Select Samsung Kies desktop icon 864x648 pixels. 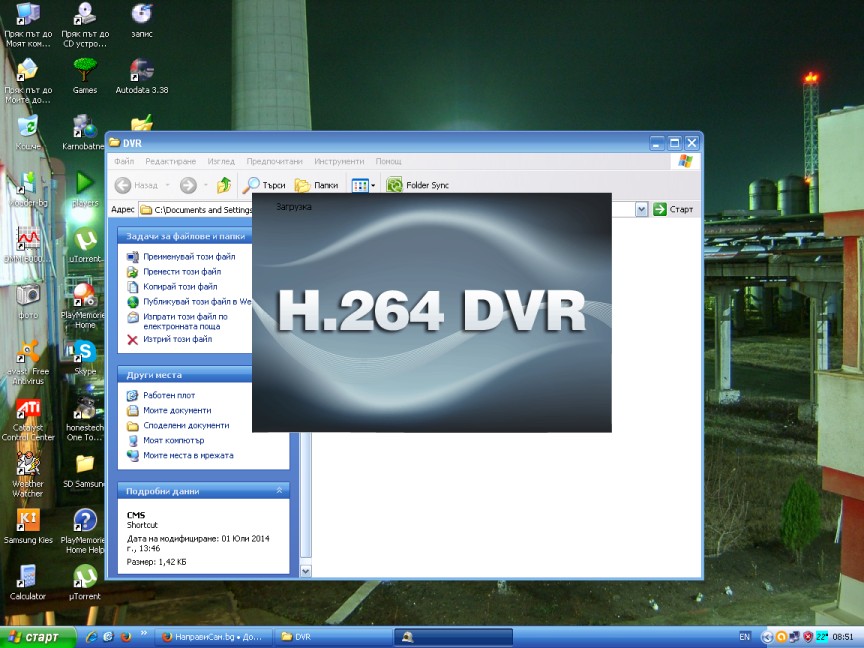pos(28,522)
